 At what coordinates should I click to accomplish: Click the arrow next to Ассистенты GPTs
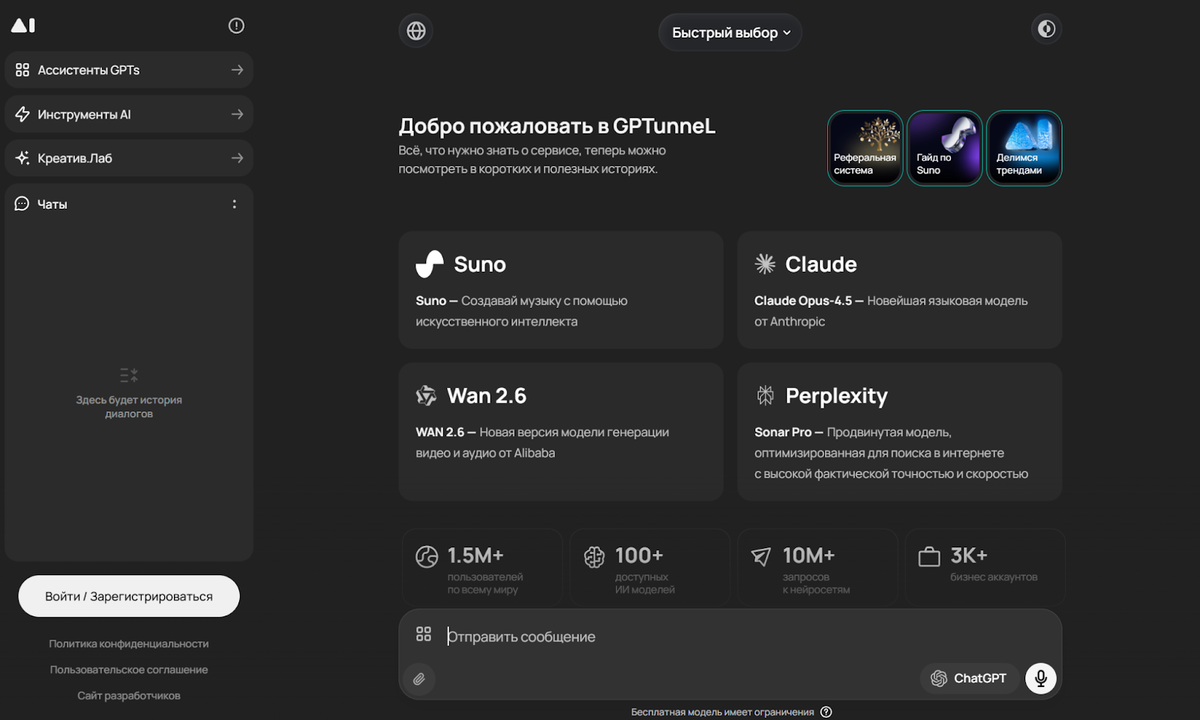point(237,70)
